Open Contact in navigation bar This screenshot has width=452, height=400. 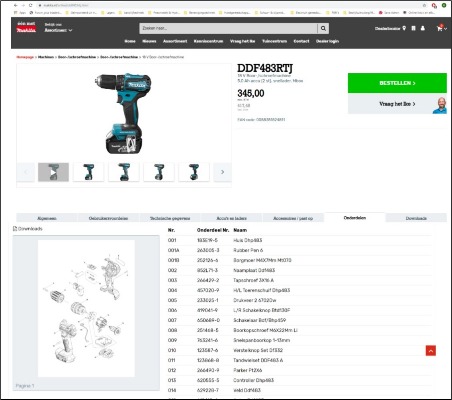[301, 41]
